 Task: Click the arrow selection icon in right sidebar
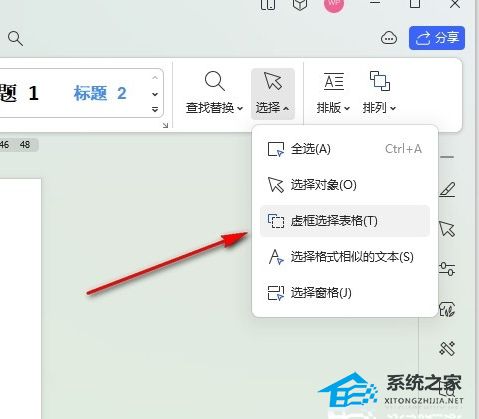[x=447, y=229]
